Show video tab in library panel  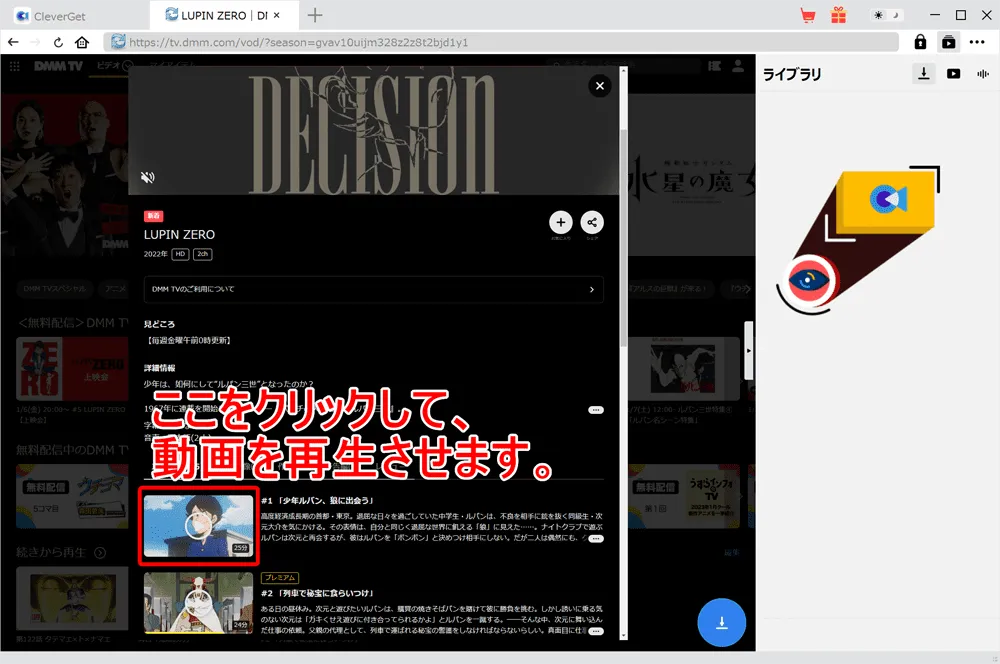click(953, 73)
